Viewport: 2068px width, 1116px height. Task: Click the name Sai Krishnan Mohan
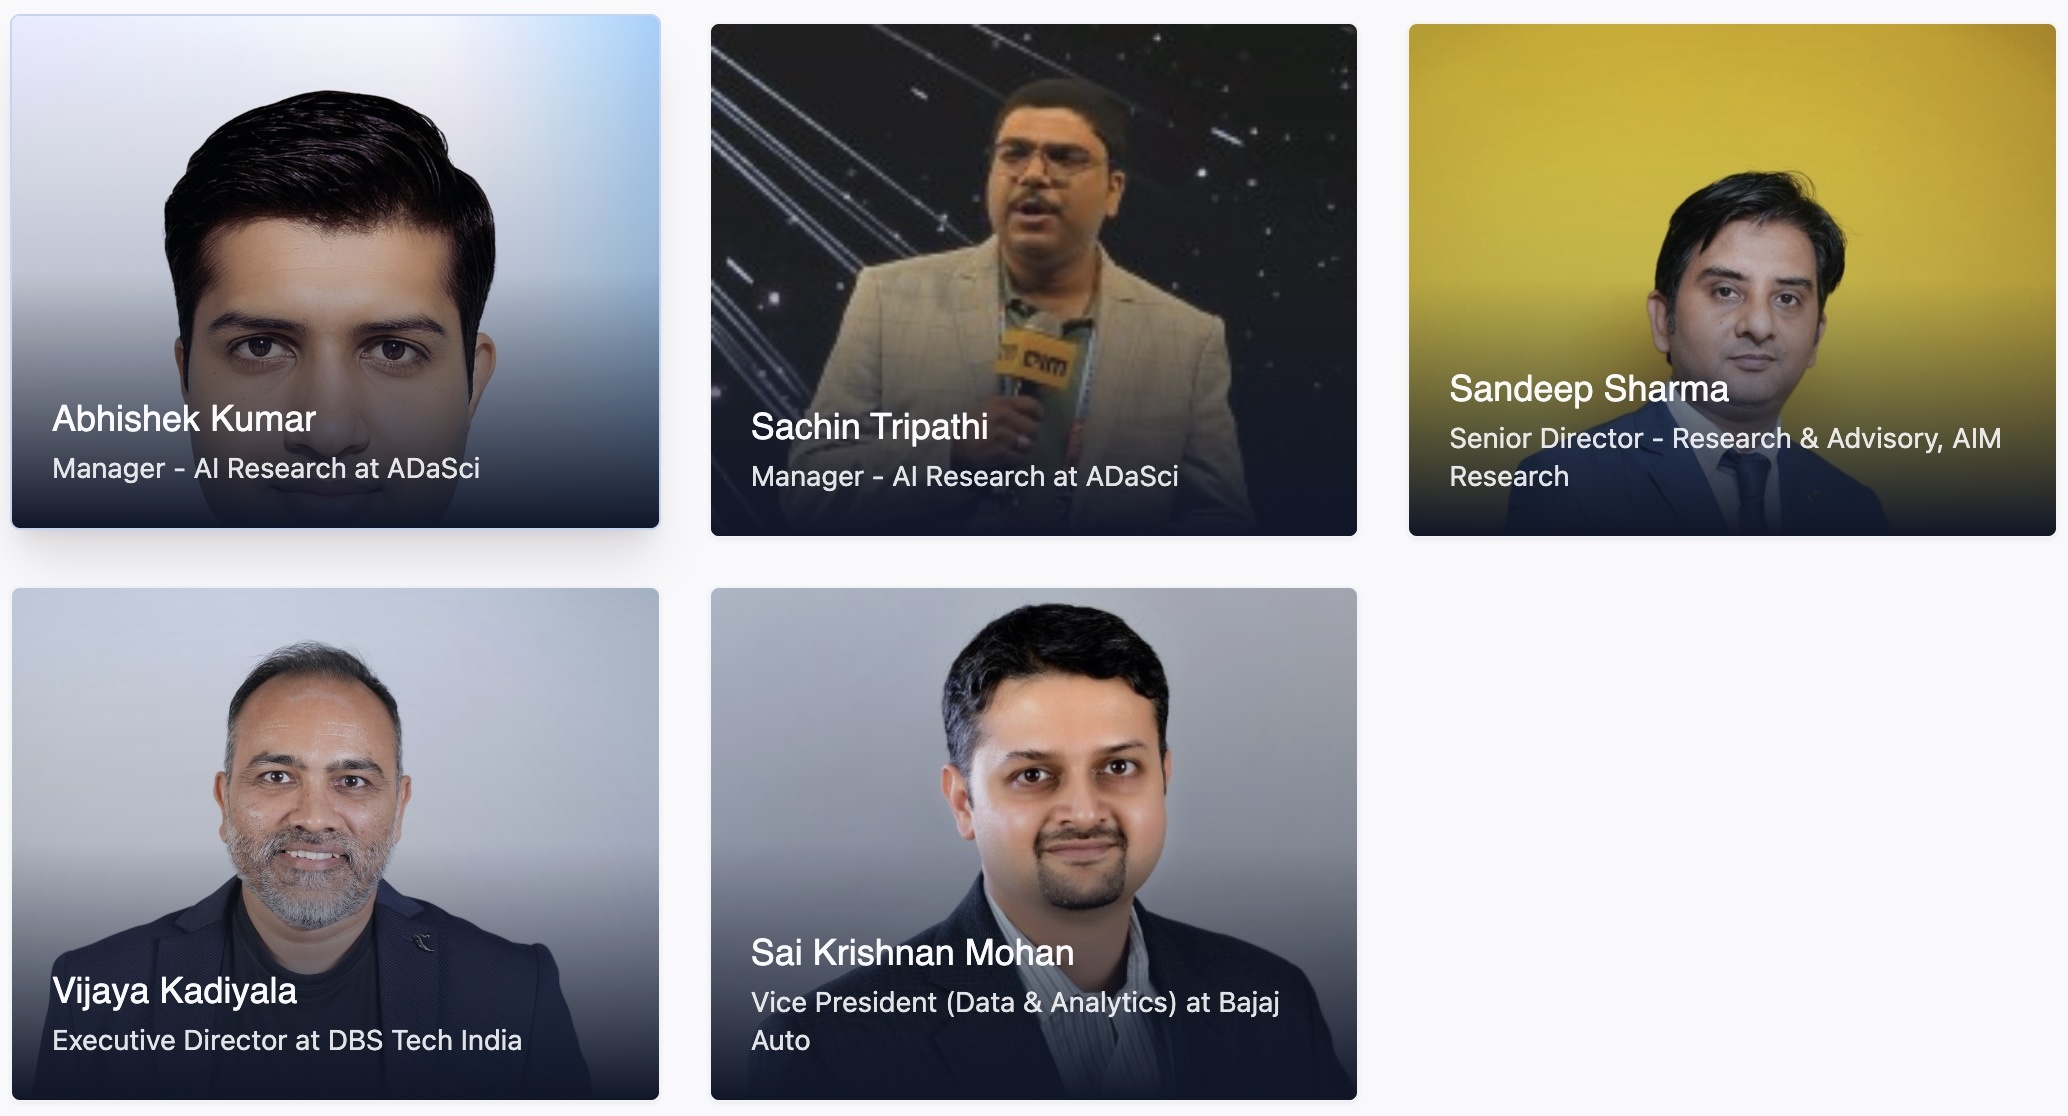[x=912, y=953]
